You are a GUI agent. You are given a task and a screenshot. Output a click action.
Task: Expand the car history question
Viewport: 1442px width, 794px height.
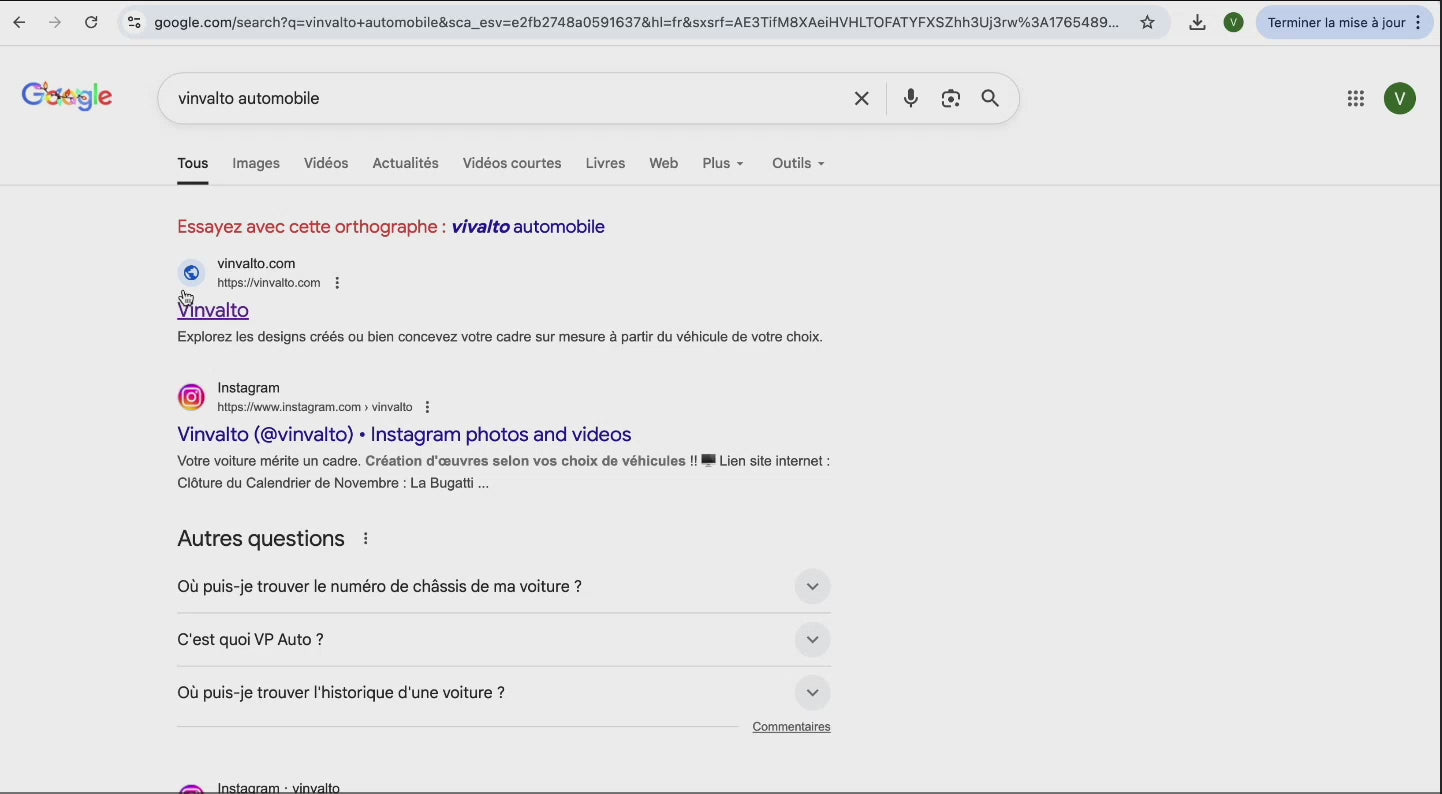(812, 693)
